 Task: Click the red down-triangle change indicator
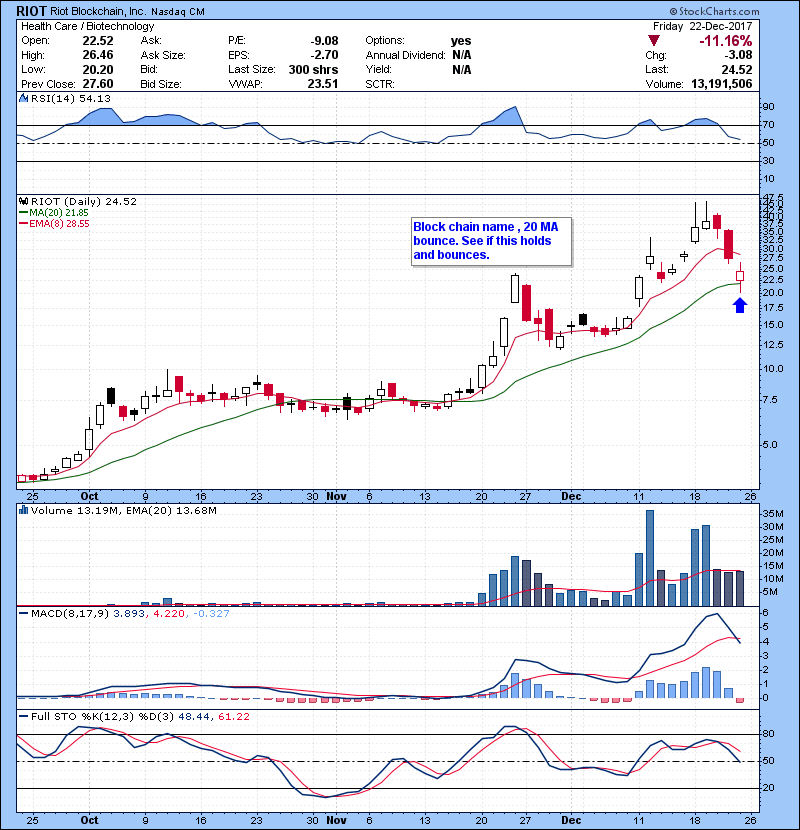click(x=654, y=41)
